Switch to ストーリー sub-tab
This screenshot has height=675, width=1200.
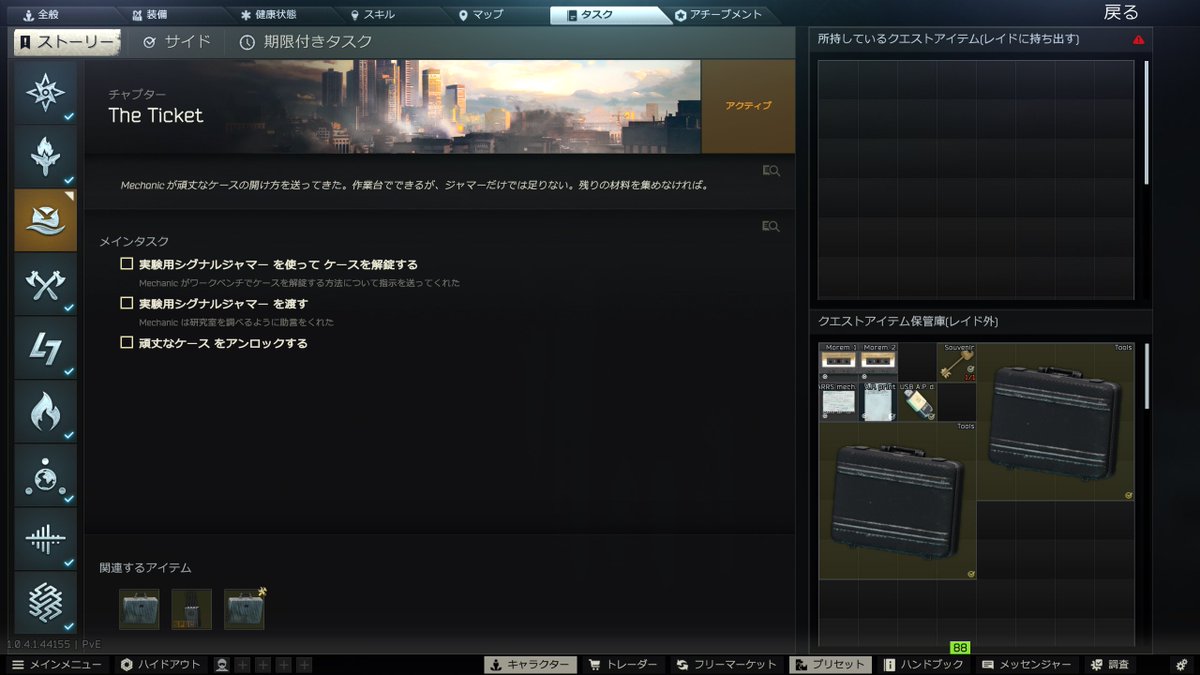coord(67,42)
